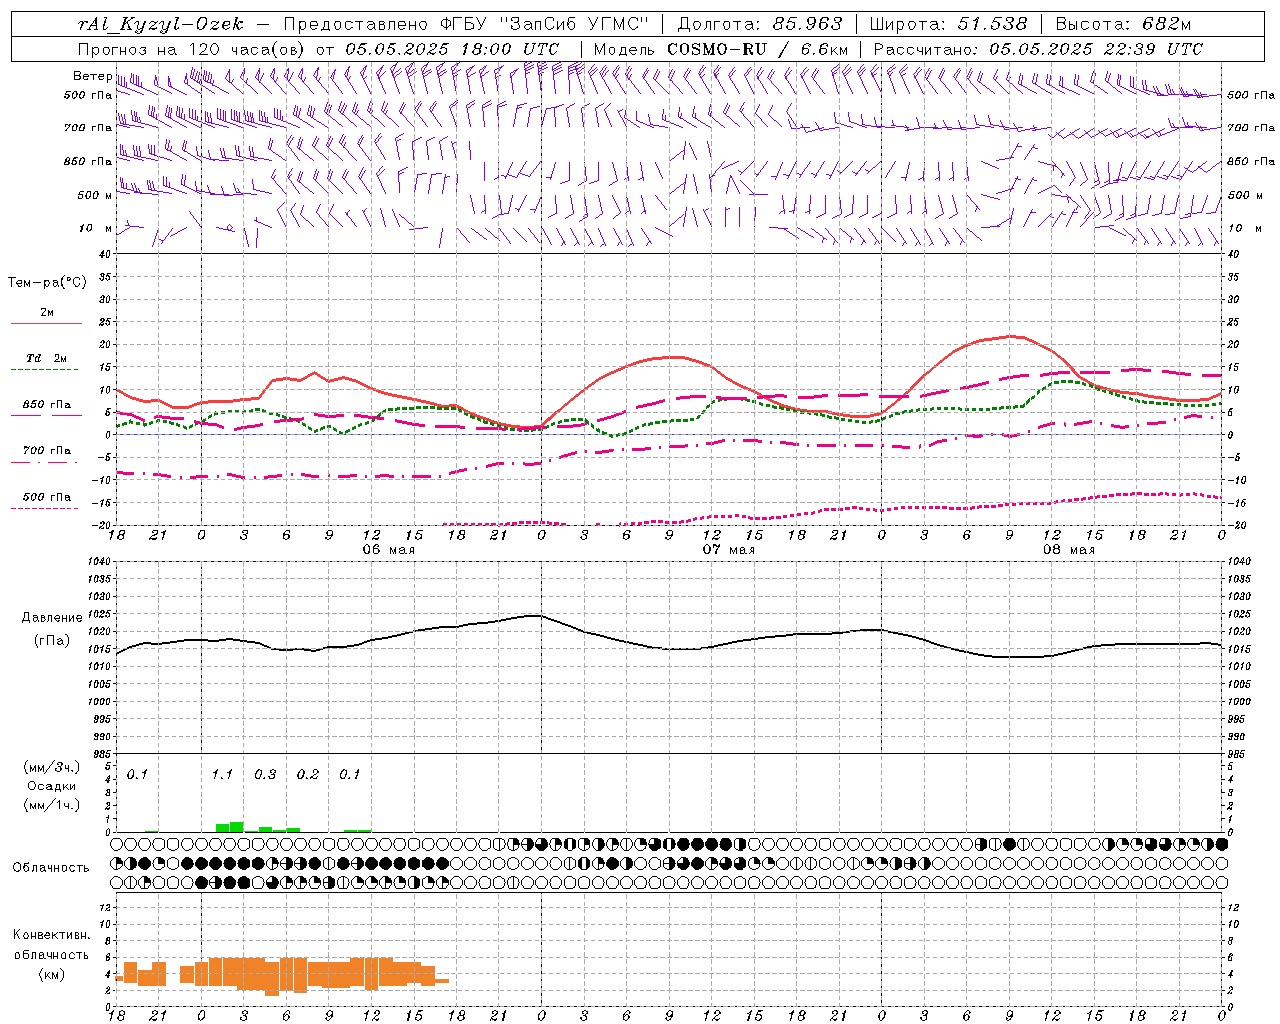Image resolution: width=1280 pixels, height=1024 pixels.
Task: Click the Осадки precipitation label
Action: pyautogui.click(x=51, y=786)
